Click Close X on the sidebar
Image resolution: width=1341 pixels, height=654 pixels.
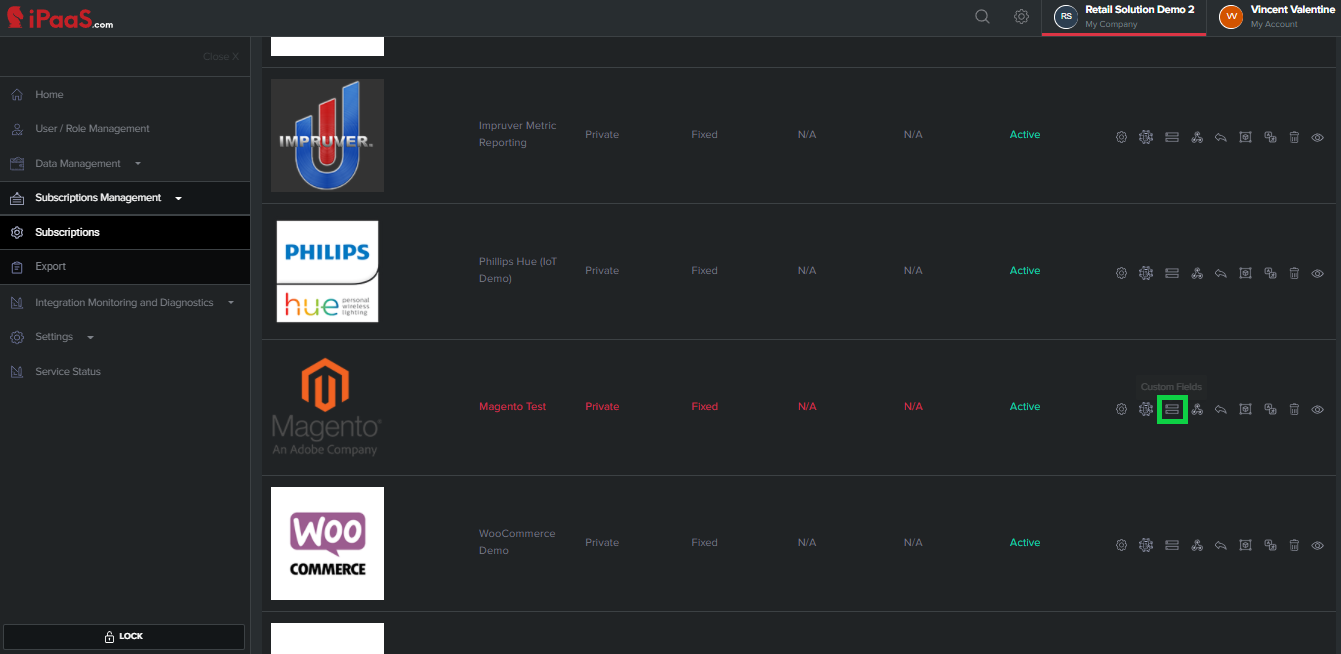pyautogui.click(x=221, y=57)
